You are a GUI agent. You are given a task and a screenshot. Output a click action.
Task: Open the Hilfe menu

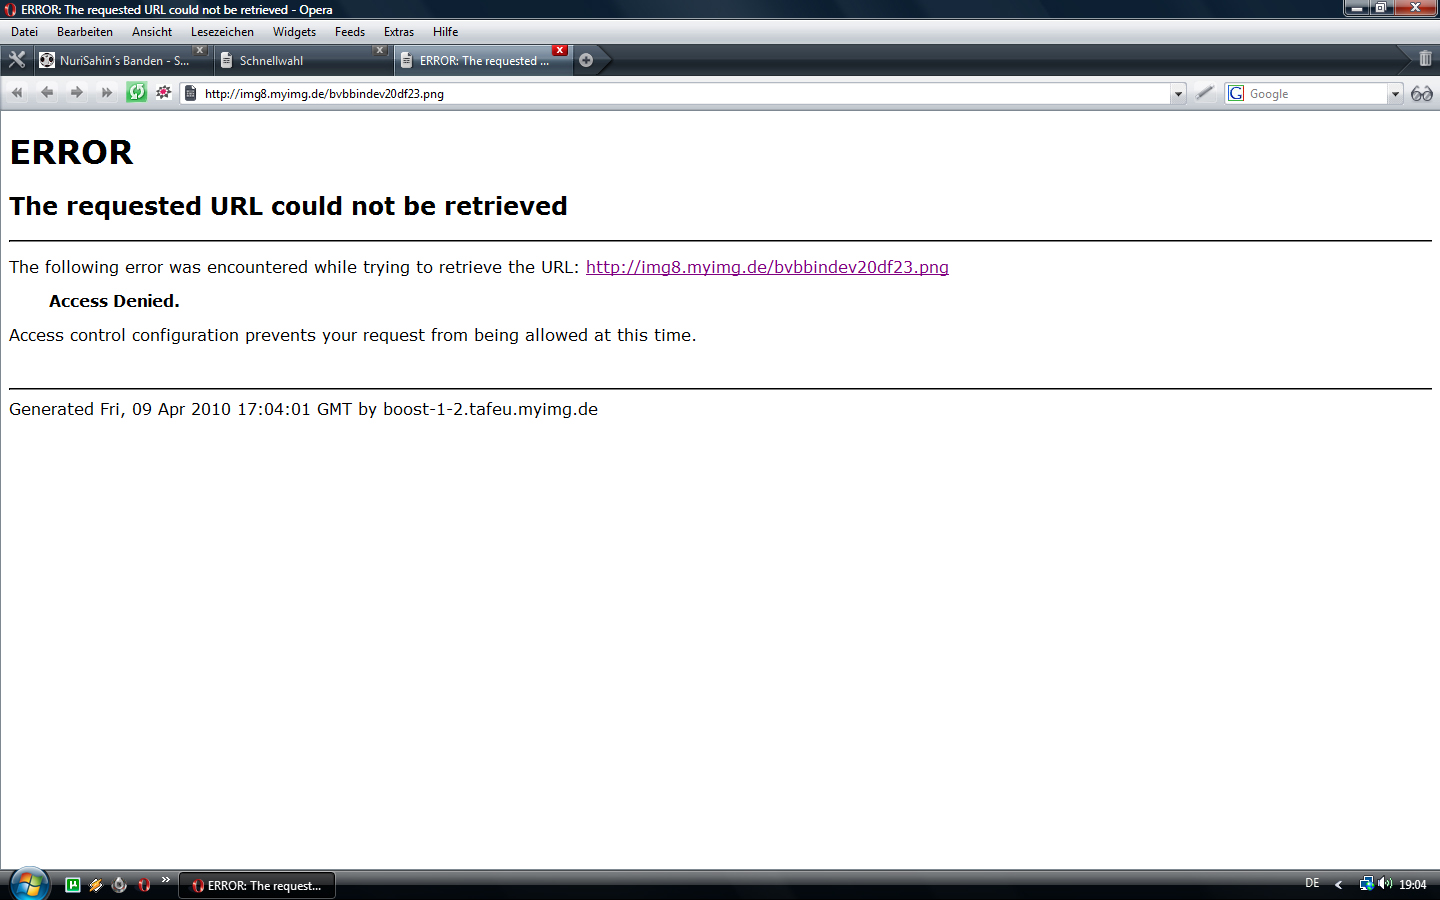pyautogui.click(x=446, y=32)
